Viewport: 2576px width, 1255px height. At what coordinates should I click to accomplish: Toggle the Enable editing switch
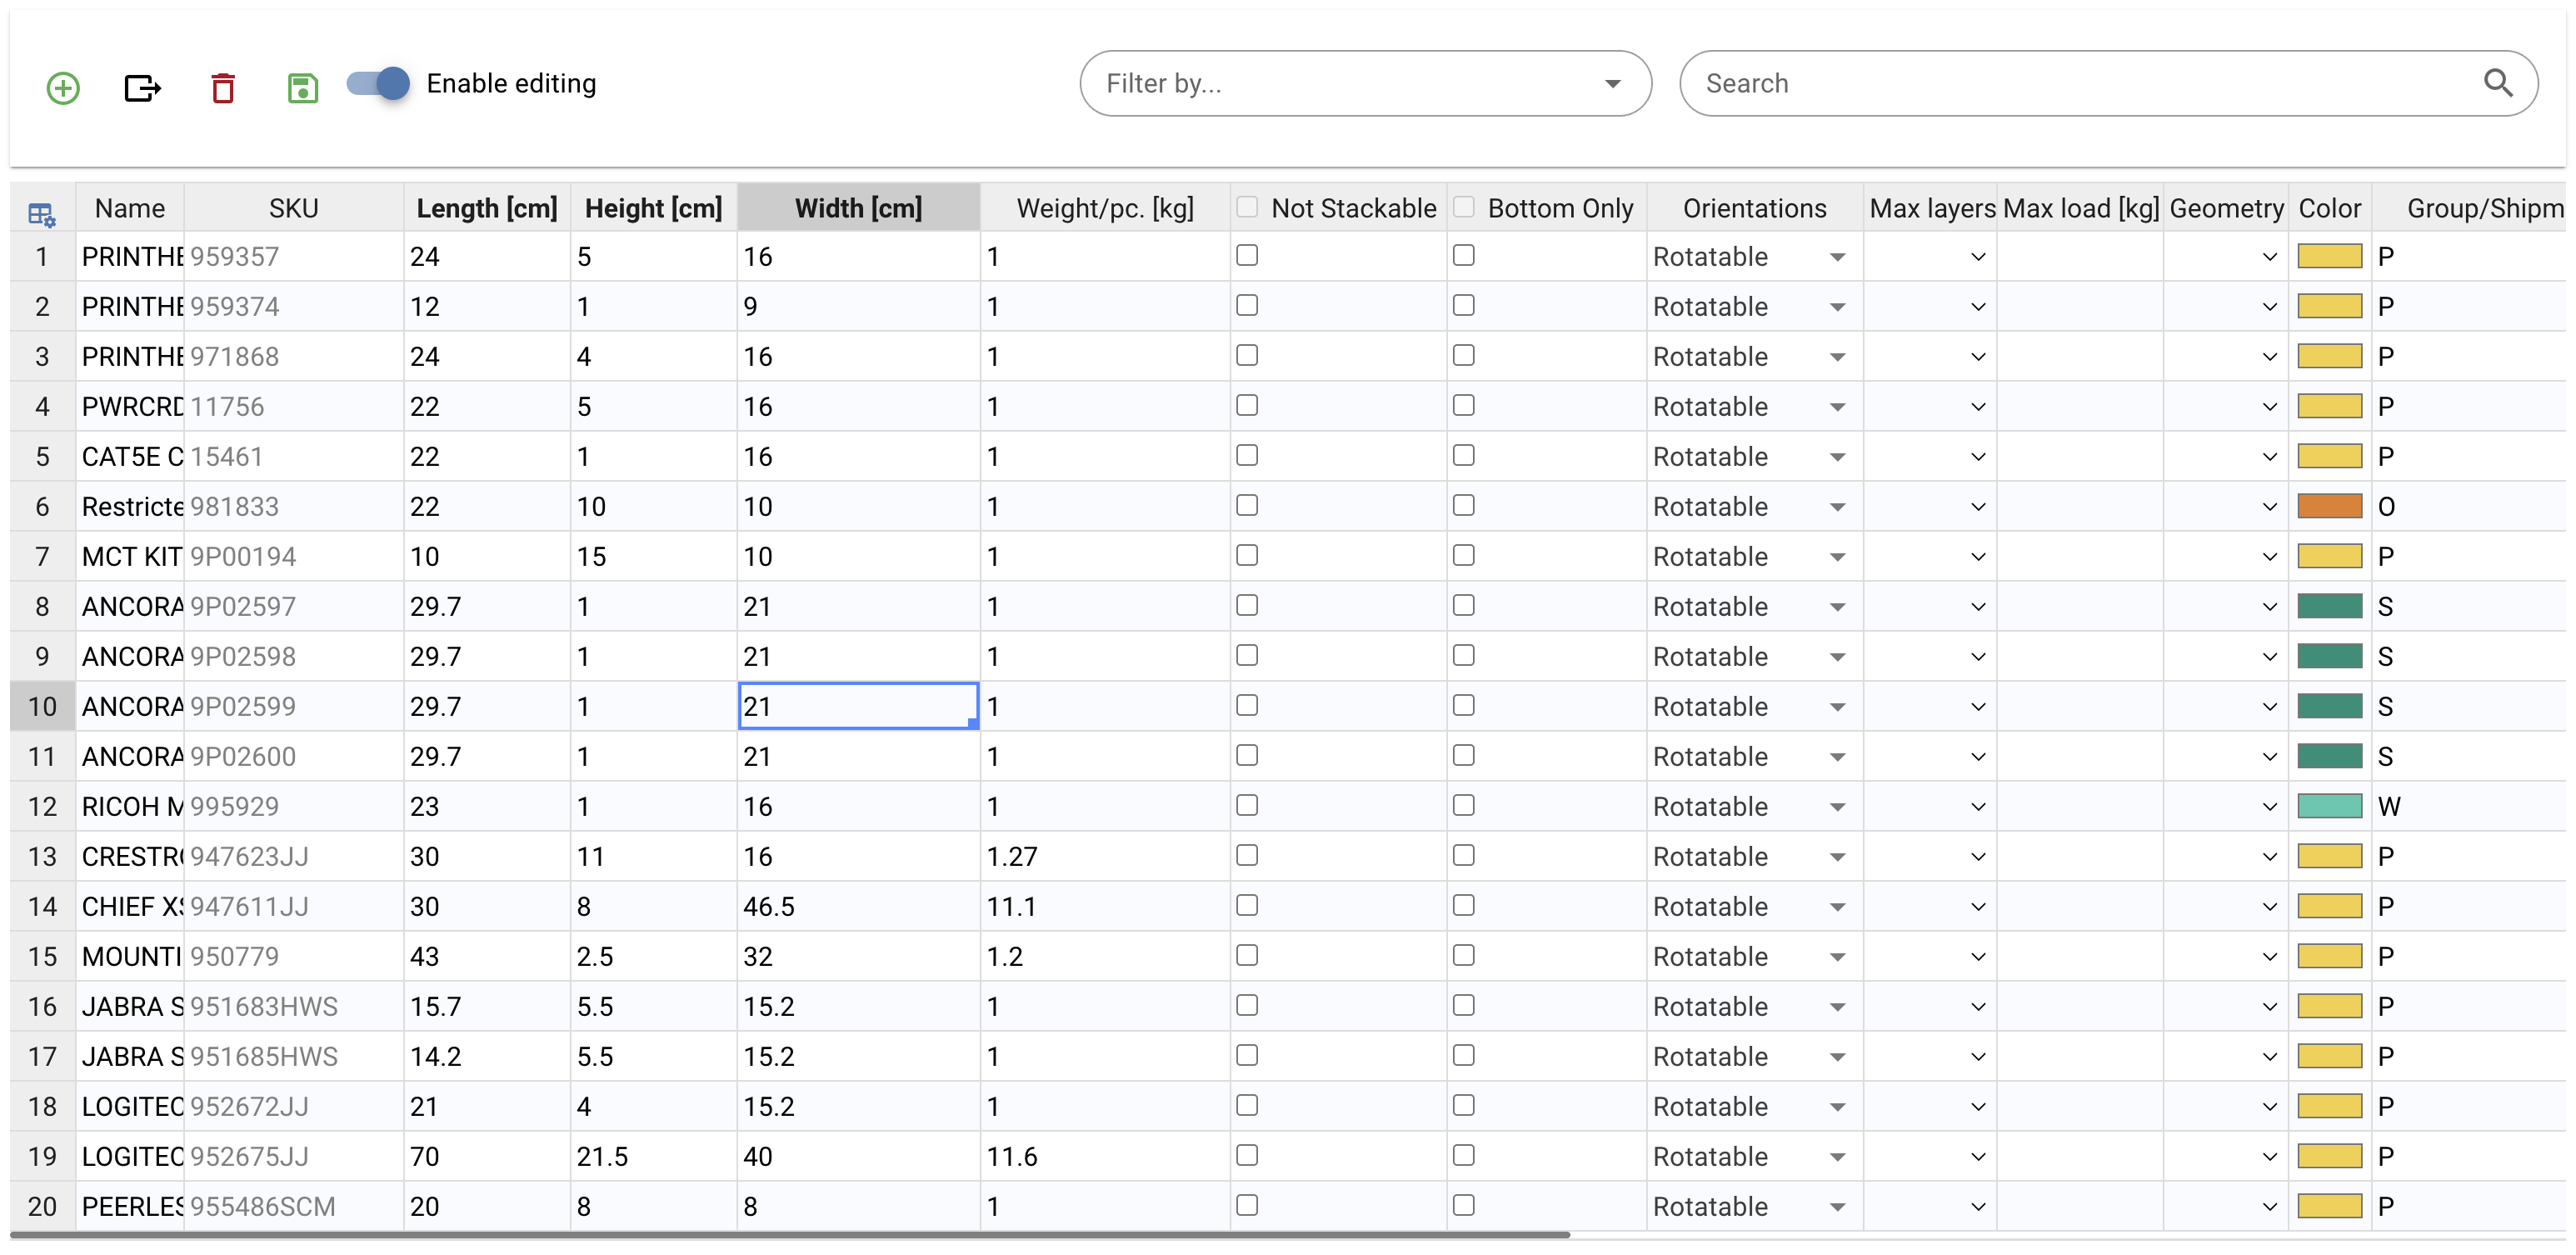pos(379,83)
